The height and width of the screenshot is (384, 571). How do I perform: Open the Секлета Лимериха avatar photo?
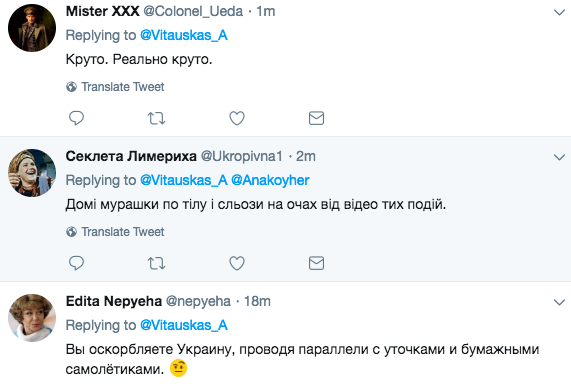tap(32, 173)
